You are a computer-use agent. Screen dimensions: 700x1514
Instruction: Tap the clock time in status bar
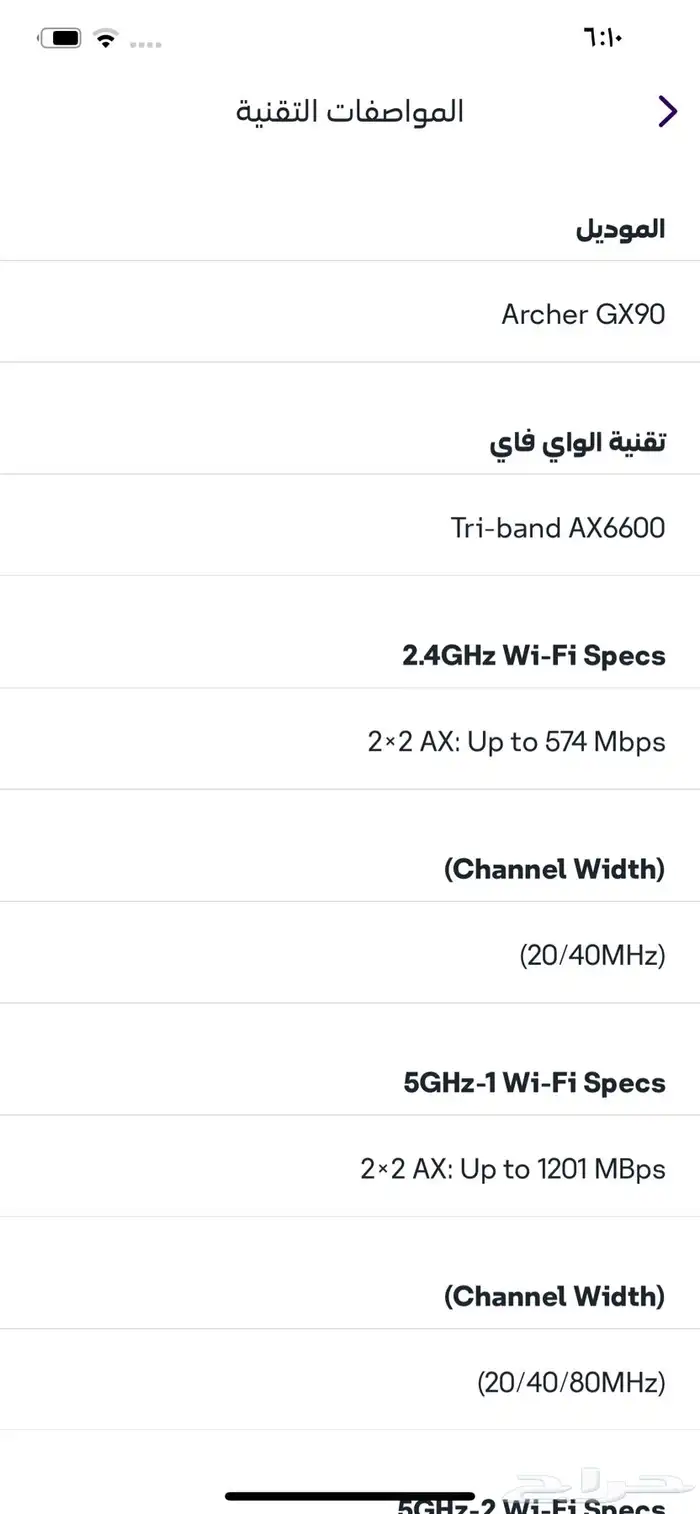602,39
